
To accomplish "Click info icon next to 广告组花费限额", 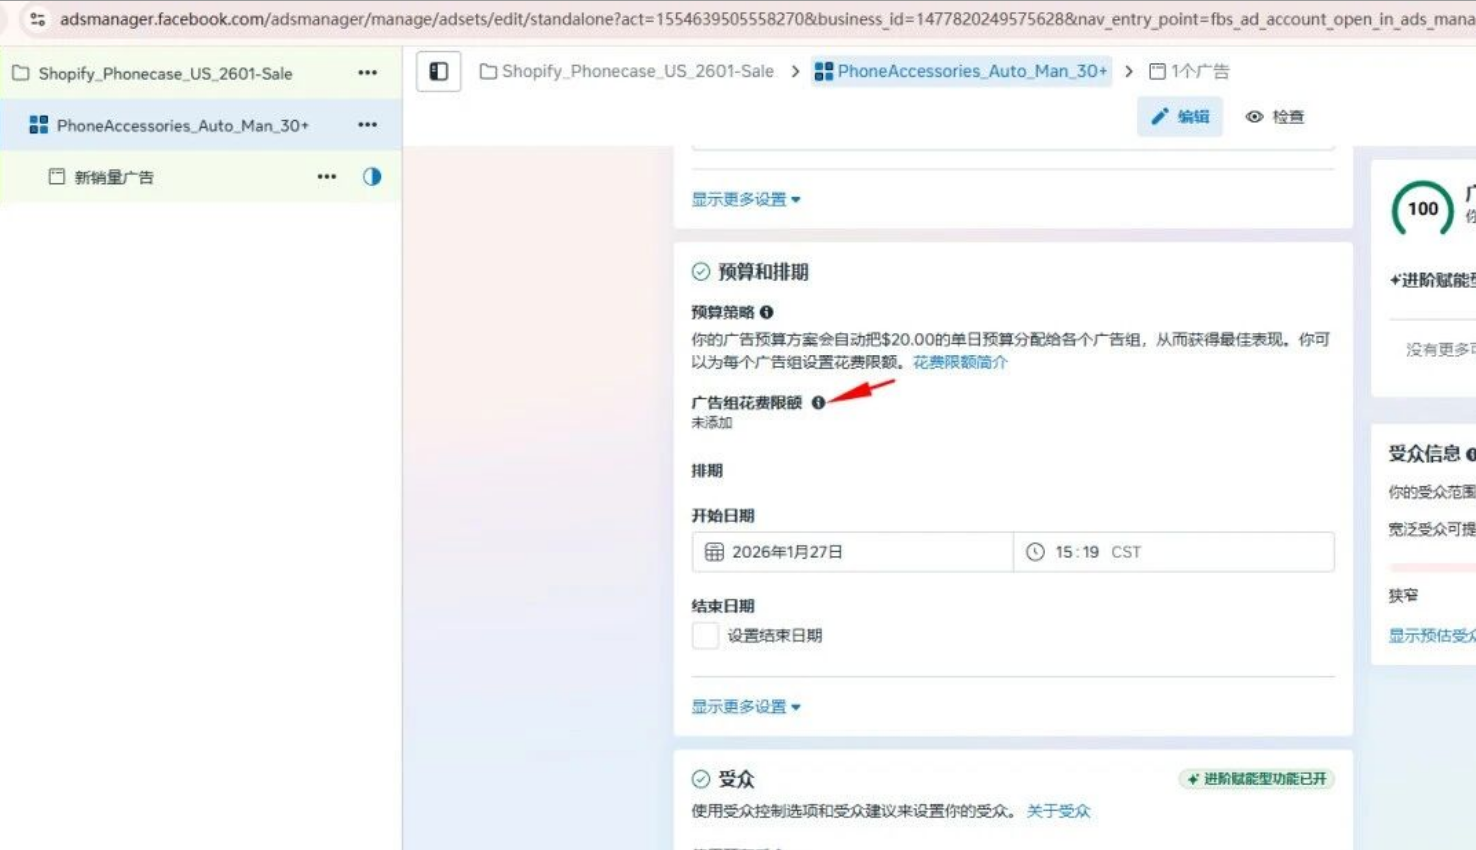I will click(818, 402).
